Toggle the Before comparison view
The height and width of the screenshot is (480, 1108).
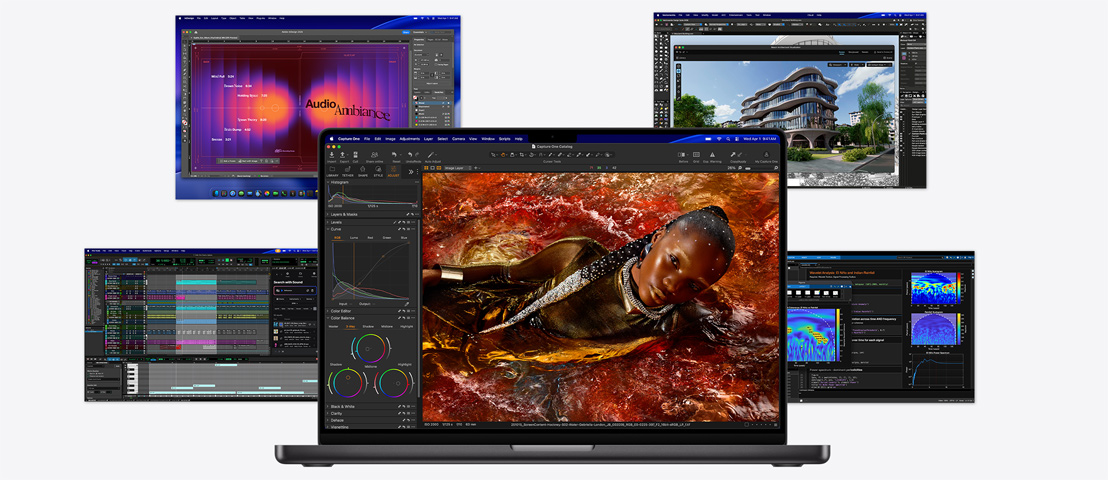tap(682, 155)
